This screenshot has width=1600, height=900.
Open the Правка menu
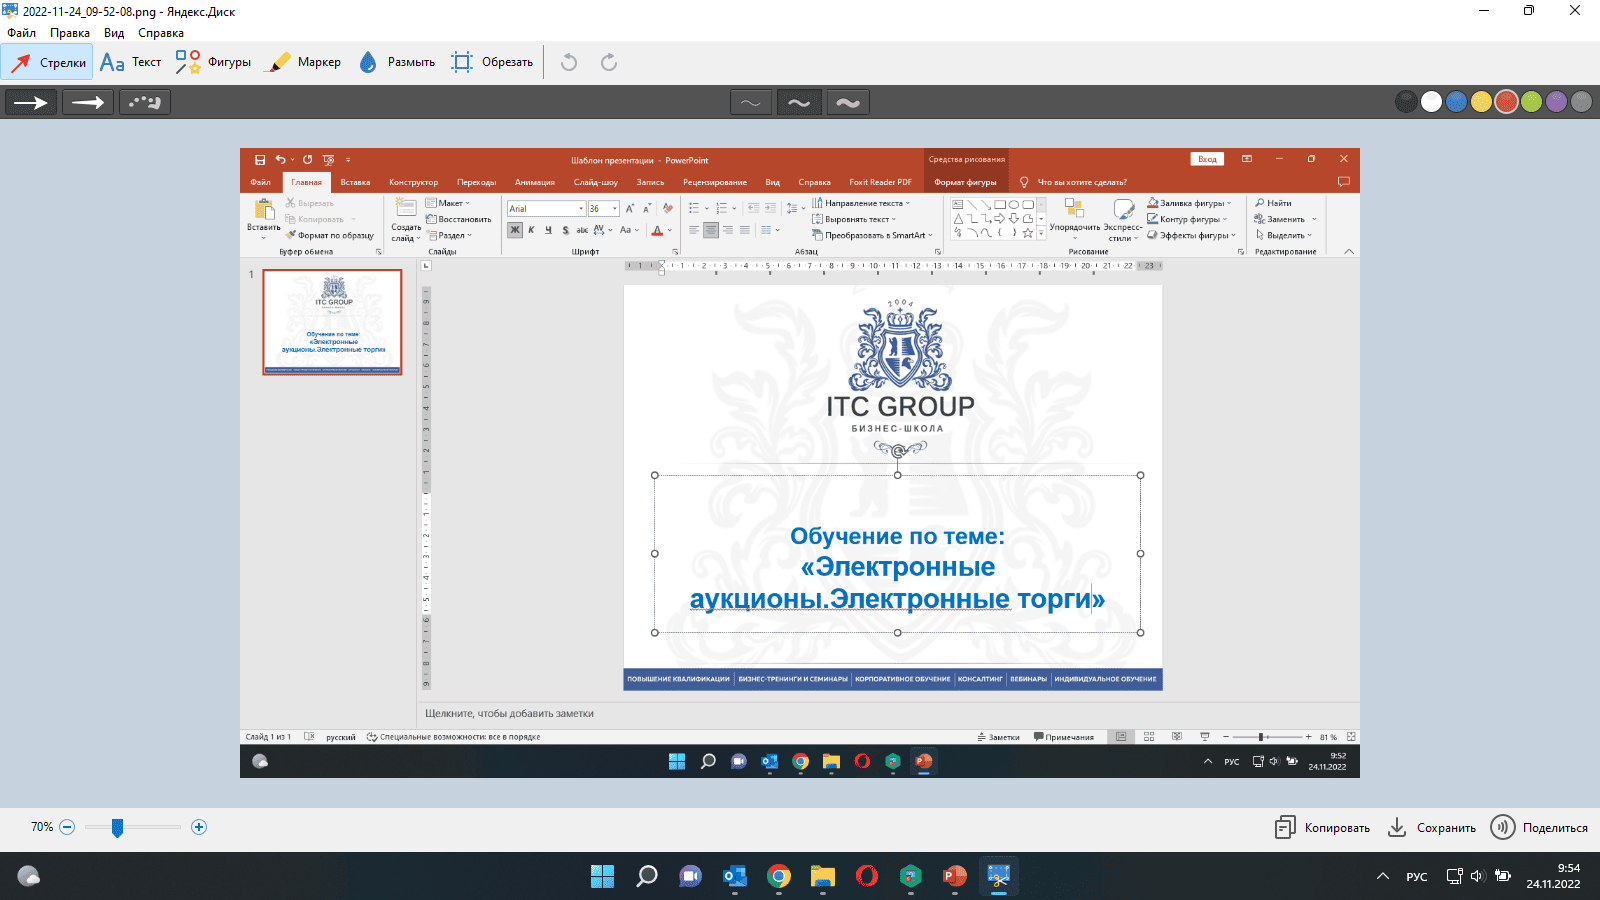click(70, 33)
